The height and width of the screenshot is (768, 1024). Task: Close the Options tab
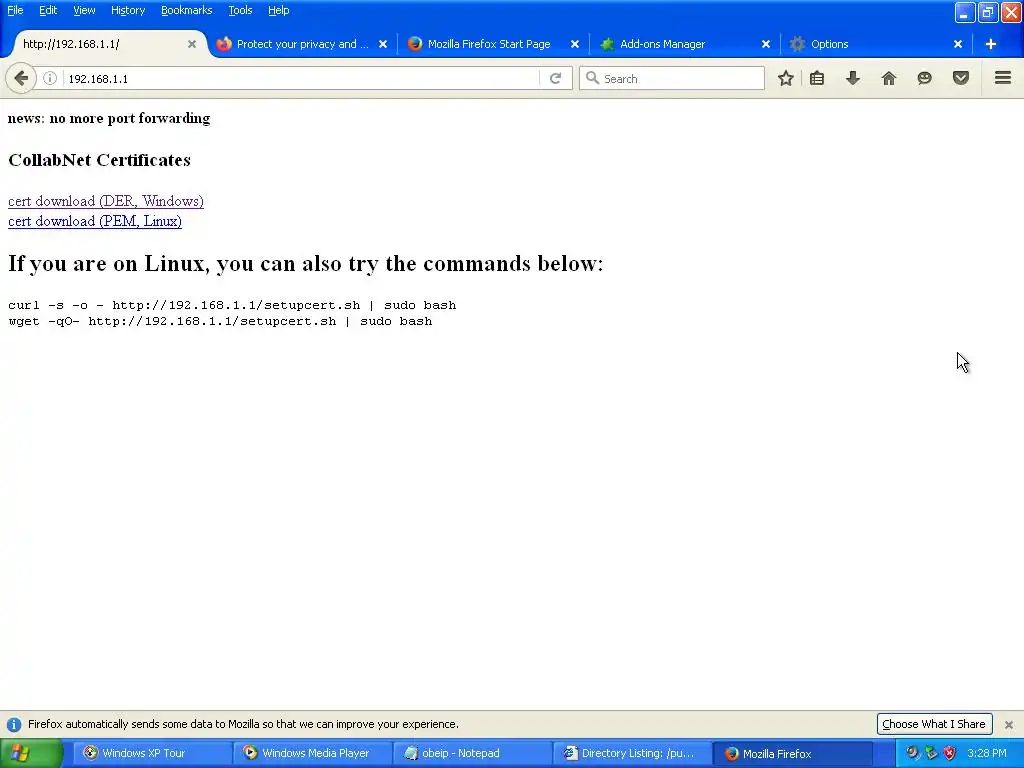tap(958, 44)
